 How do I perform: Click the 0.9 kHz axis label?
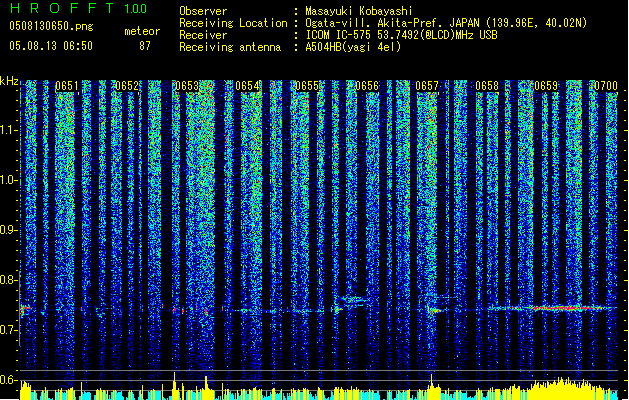pos(9,230)
